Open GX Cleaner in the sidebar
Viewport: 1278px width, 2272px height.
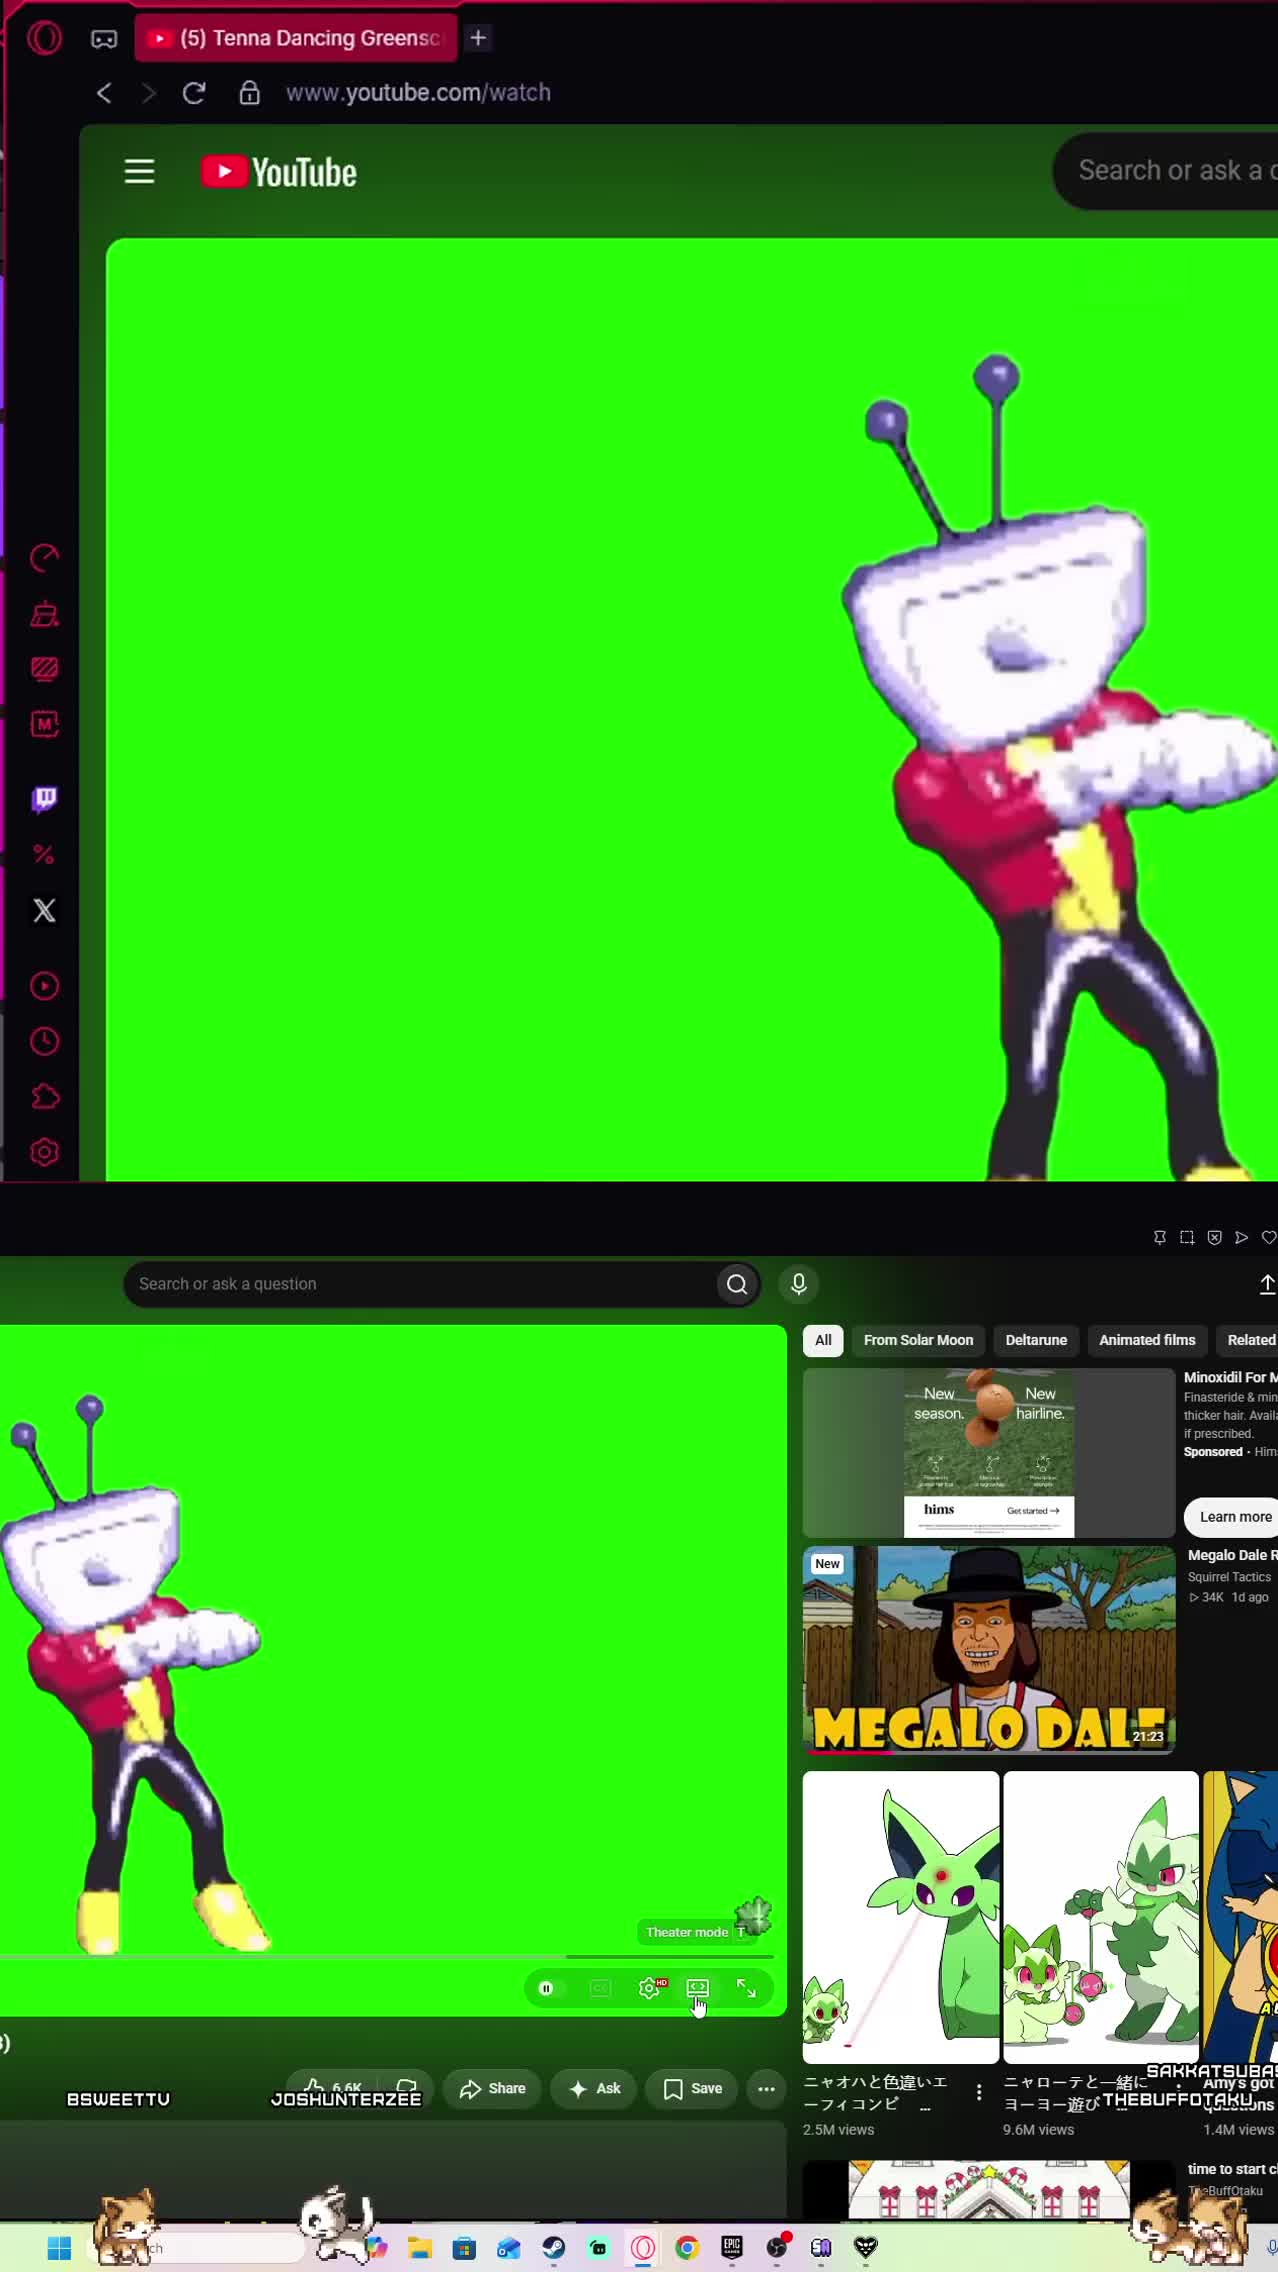pyautogui.click(x=44, y=614)
